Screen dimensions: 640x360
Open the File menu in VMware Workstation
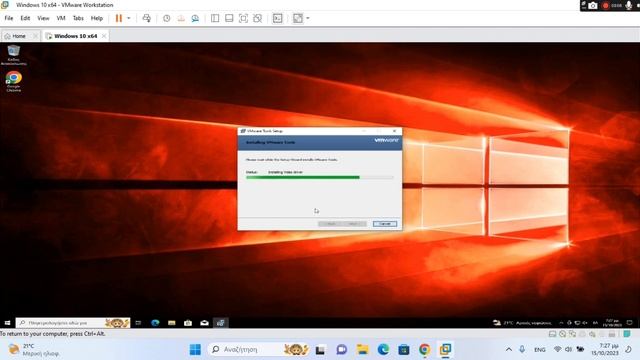coord(9,18)
